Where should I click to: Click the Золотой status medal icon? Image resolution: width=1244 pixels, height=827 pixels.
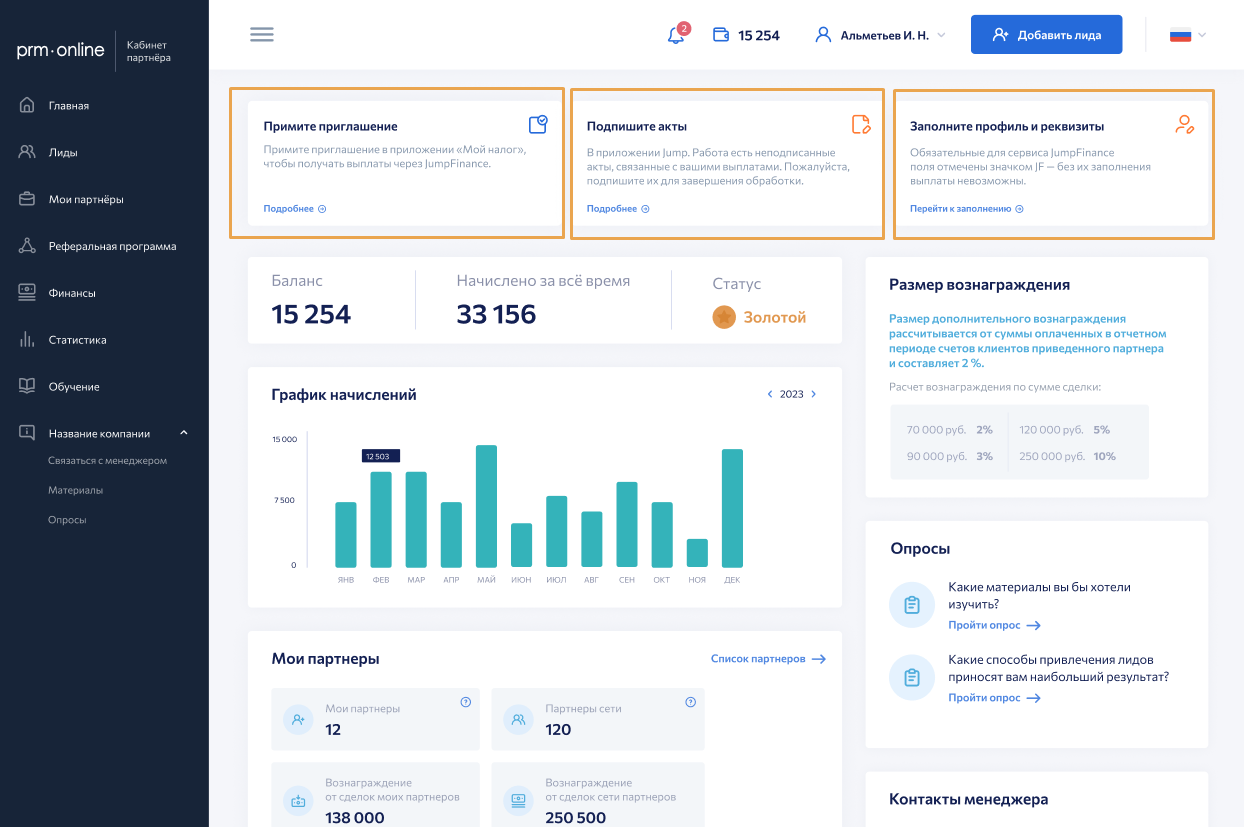[724, 317]
